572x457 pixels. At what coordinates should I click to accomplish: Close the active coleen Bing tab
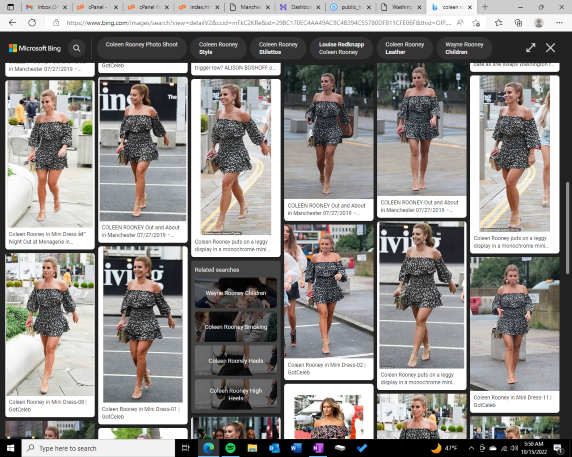click(470, 7)
